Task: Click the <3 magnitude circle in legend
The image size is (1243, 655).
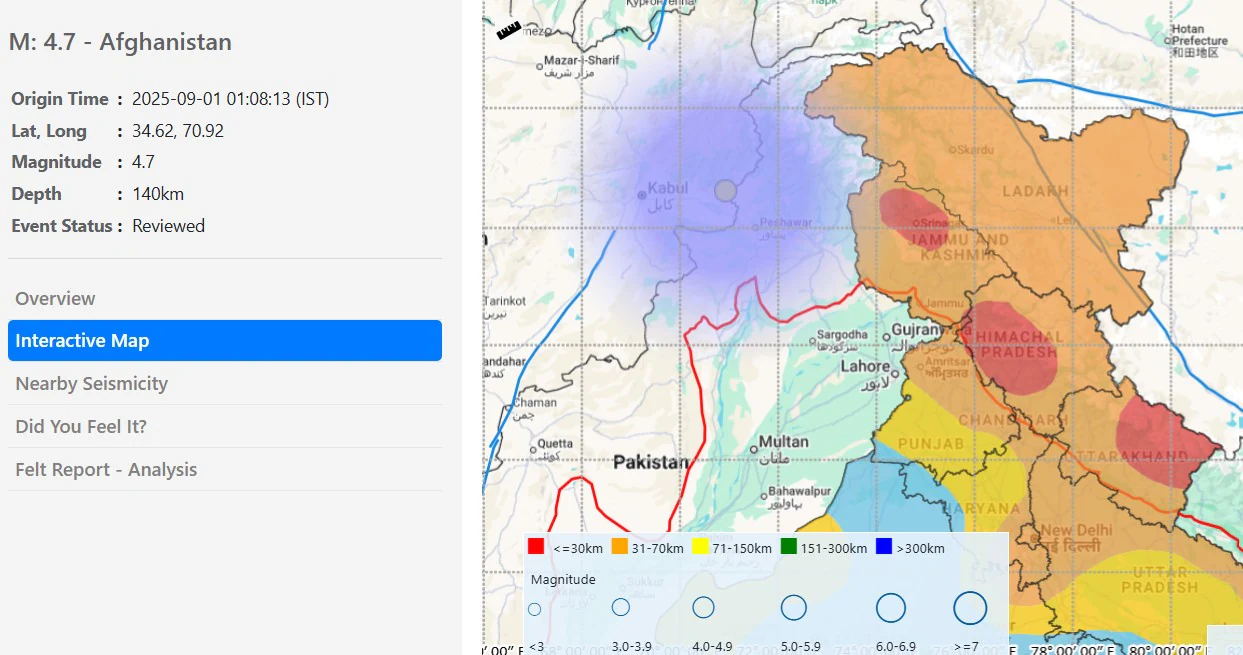Action: (x=535, y=608)
